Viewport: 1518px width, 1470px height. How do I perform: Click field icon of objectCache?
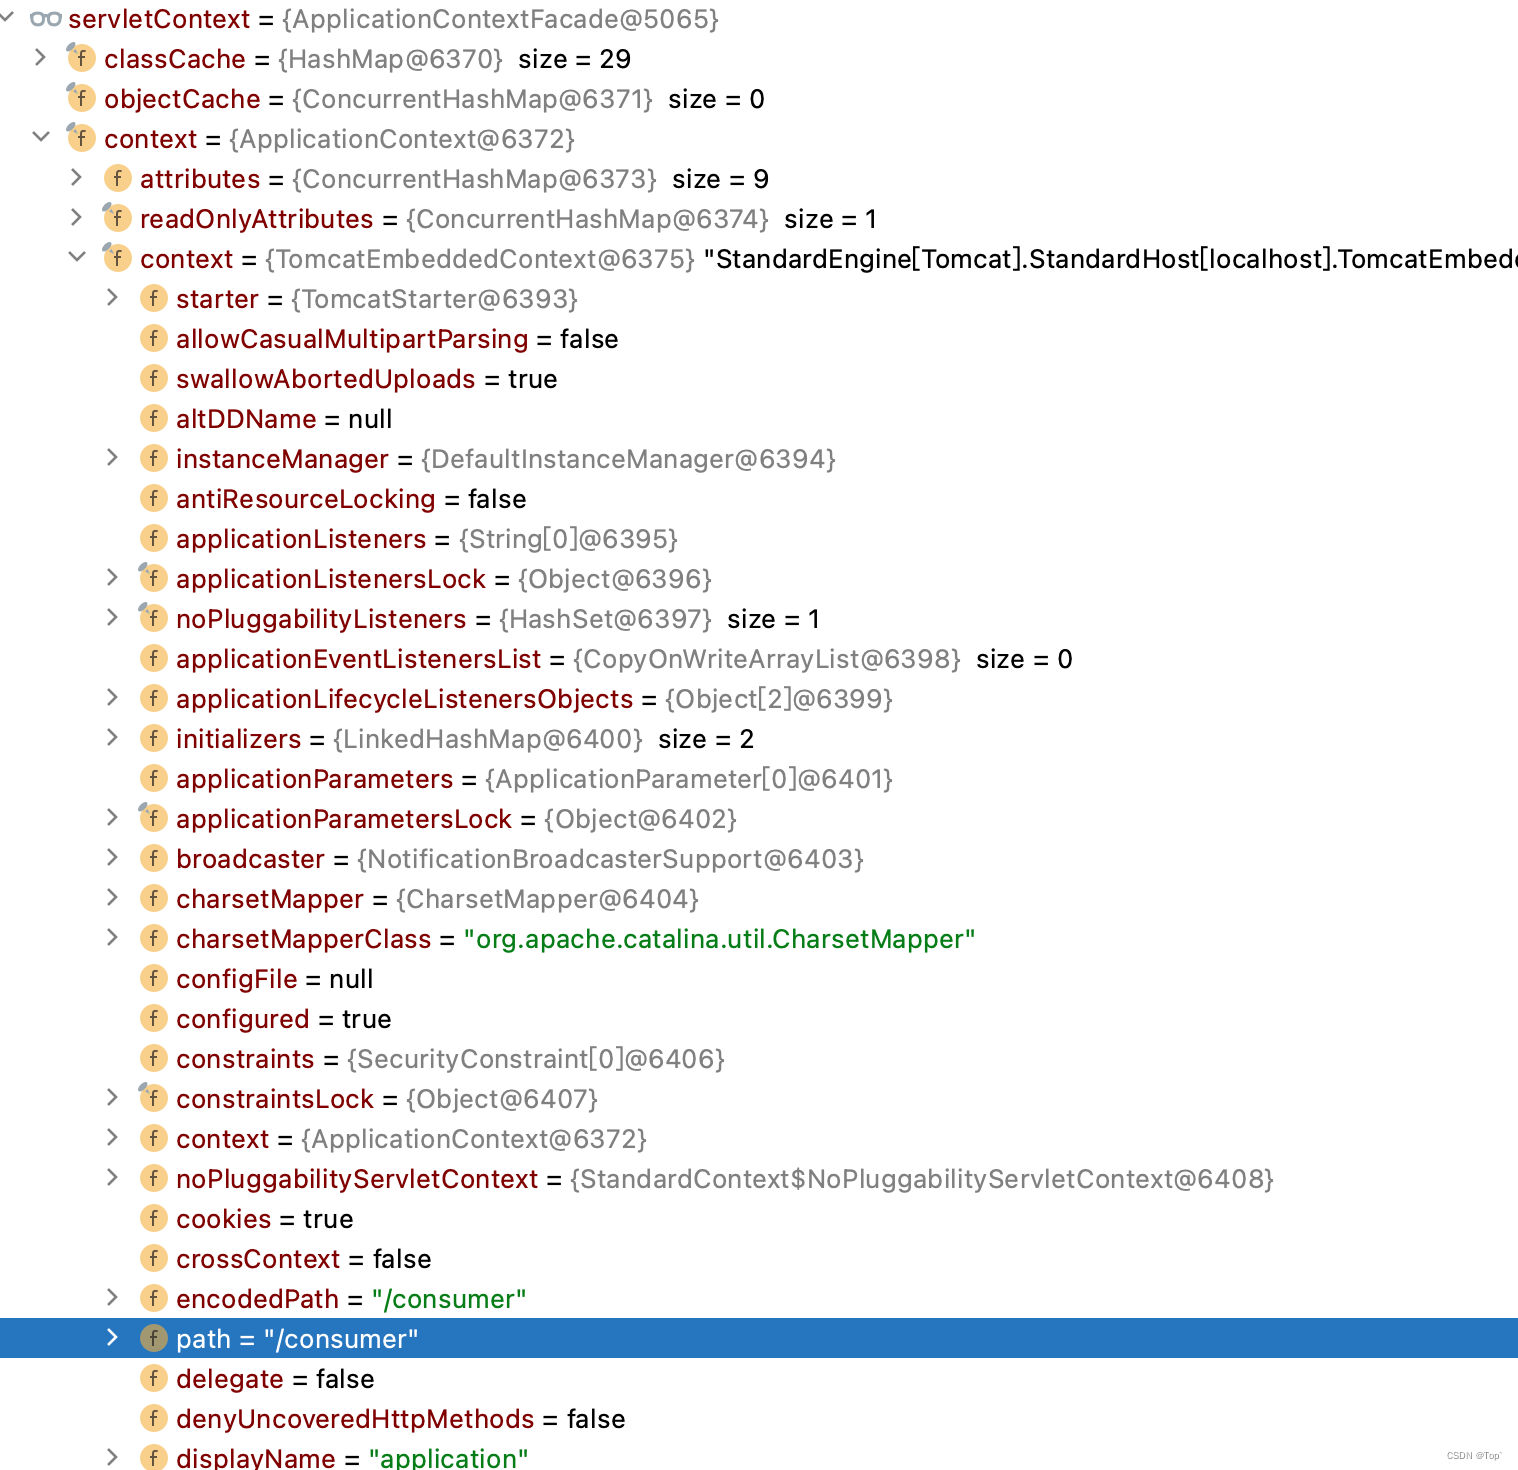(x=81, y=98)
